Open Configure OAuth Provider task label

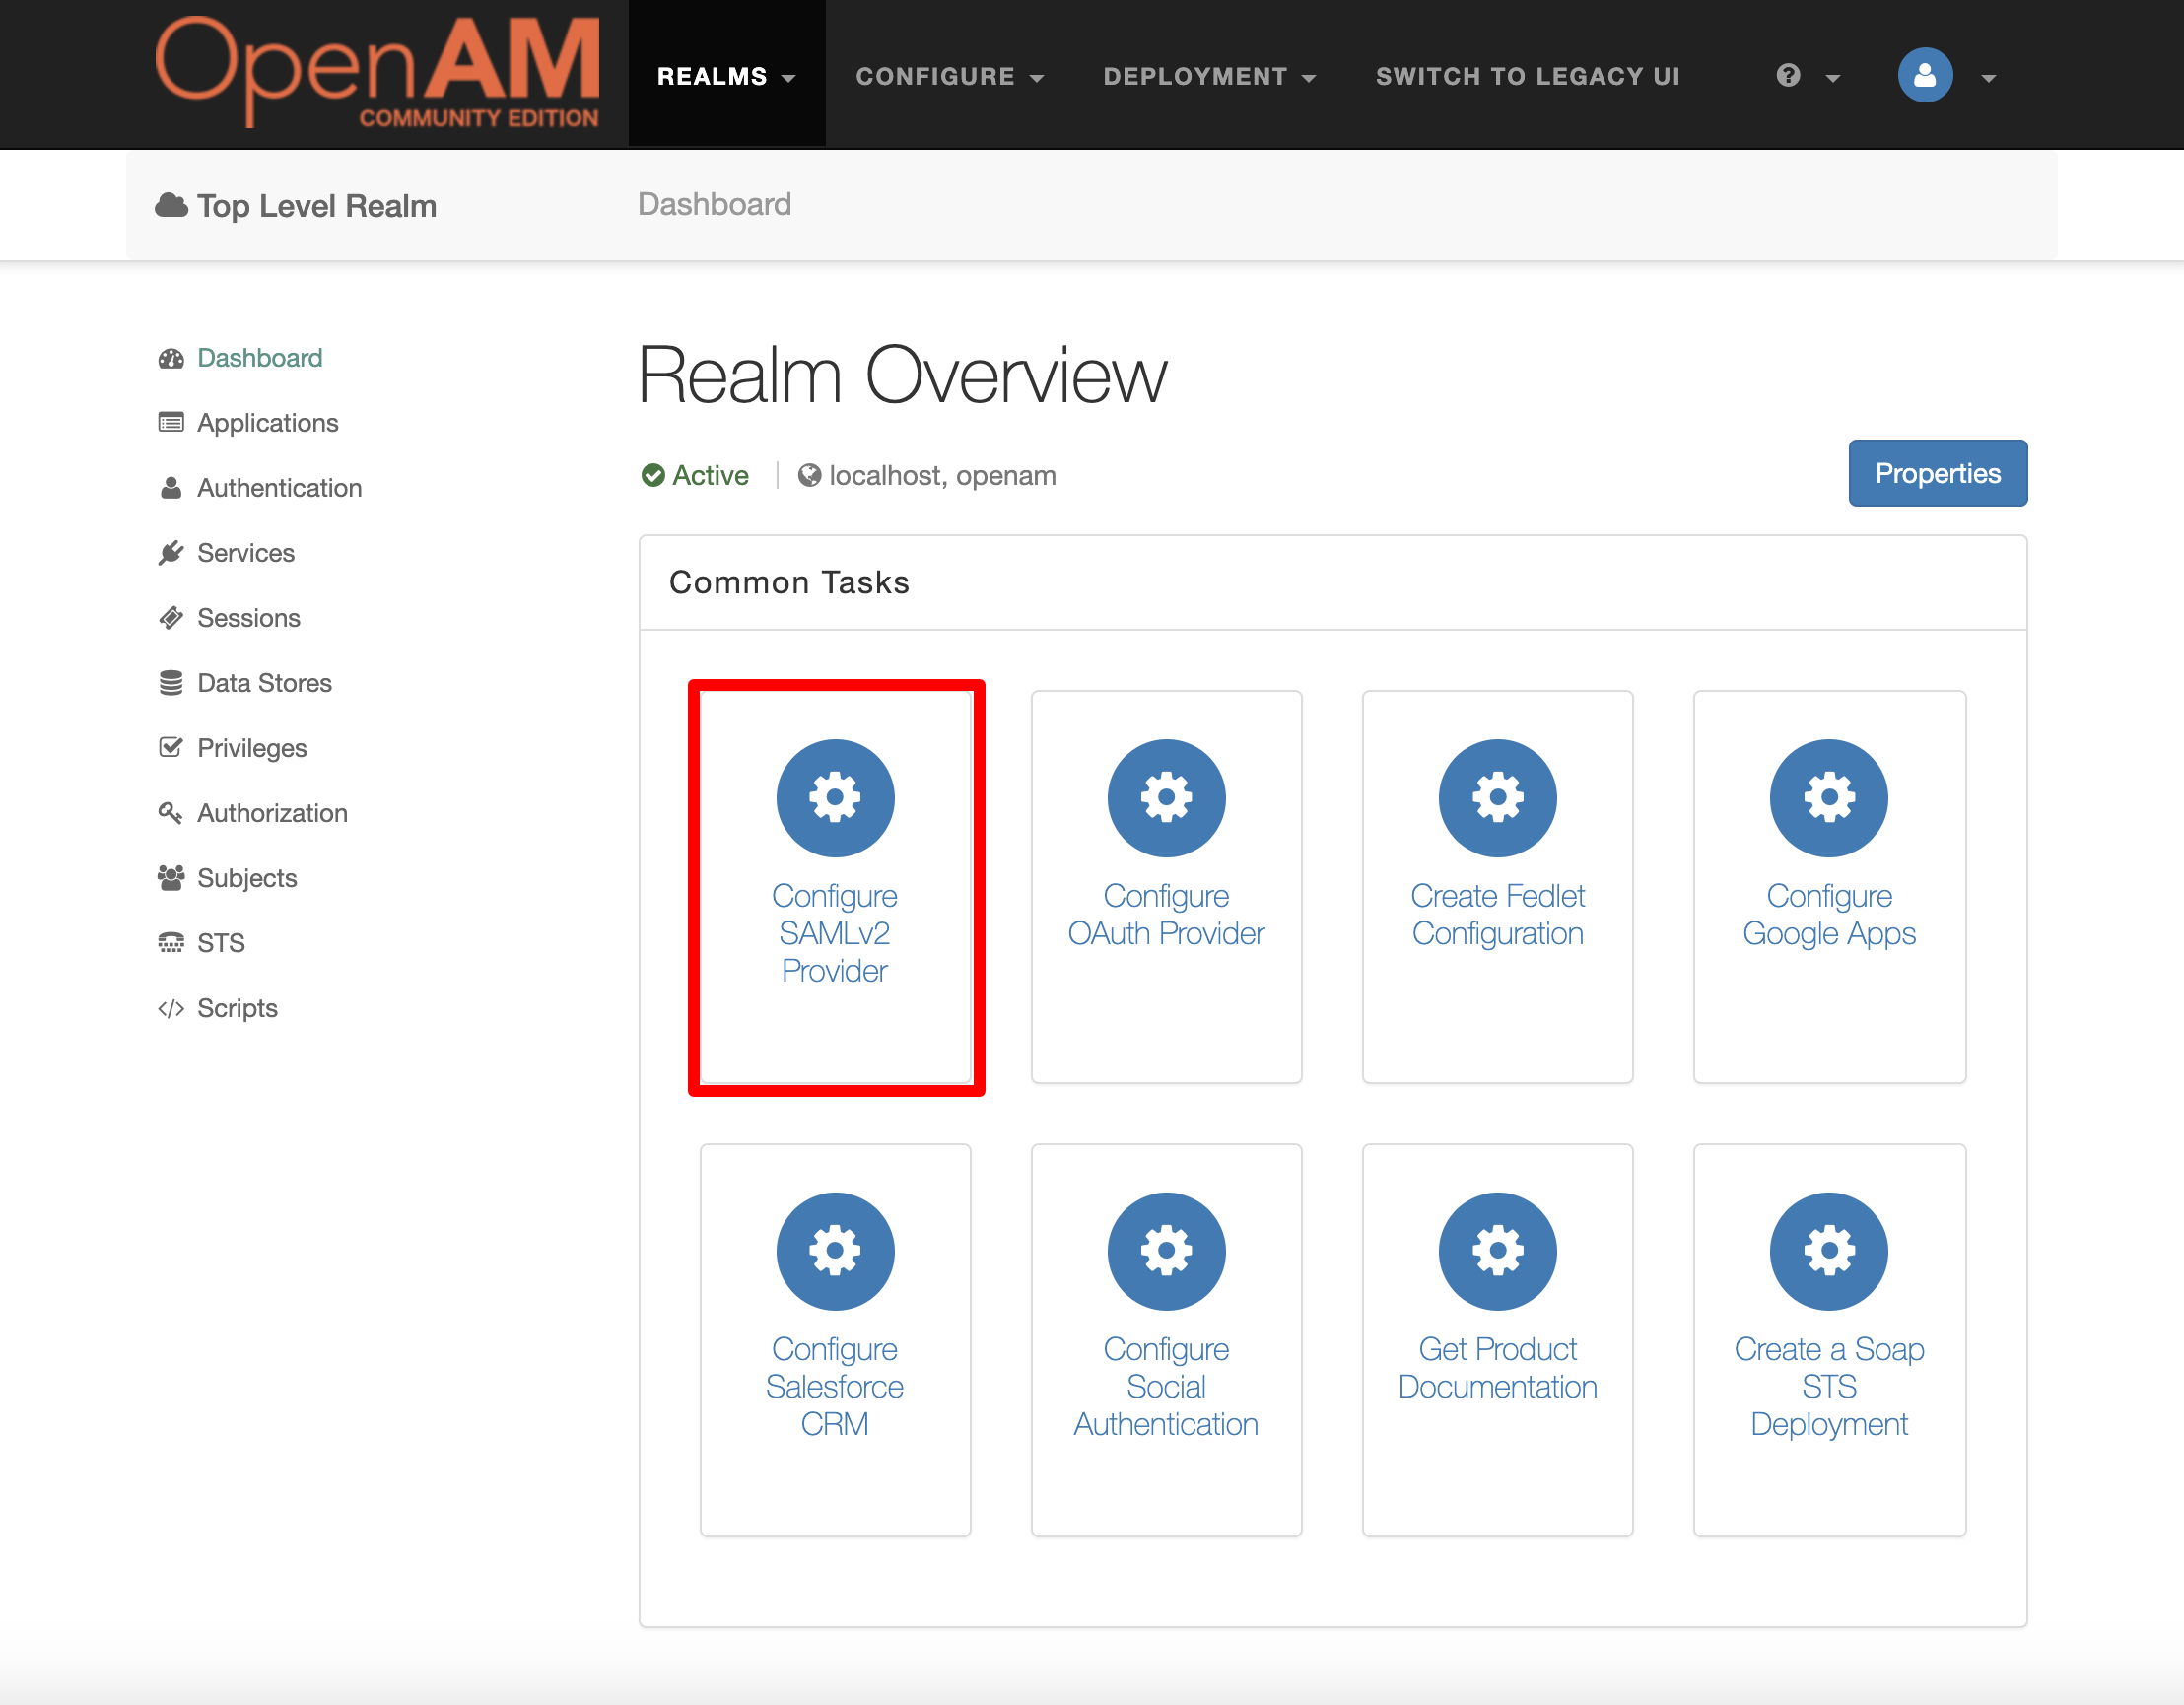(x=1166, y=914)
